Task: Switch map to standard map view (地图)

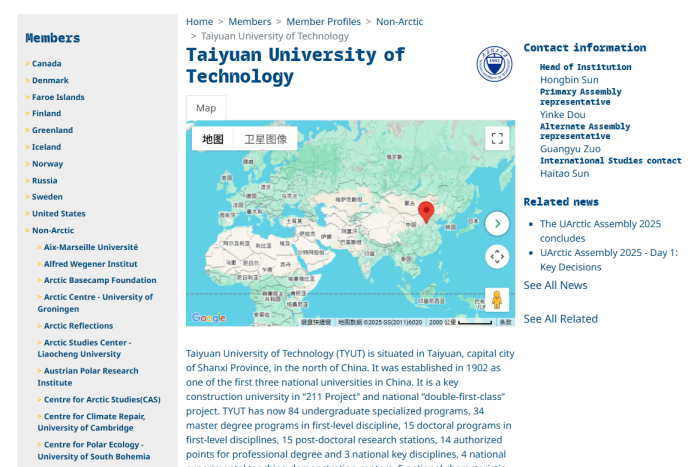Action: 213,139
